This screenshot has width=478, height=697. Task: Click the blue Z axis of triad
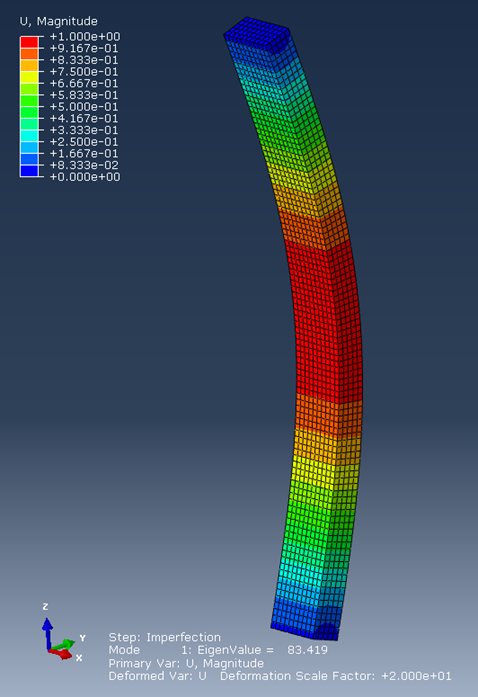tap(47, 632)
